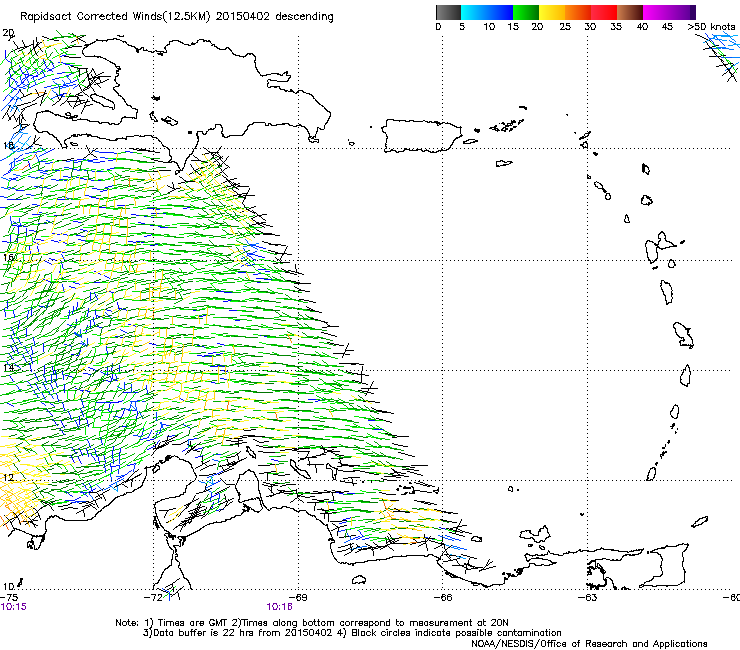Viewport: 740px width, 650px height.
Task: Click the '>50 knots' legend label
Action: 711,27
